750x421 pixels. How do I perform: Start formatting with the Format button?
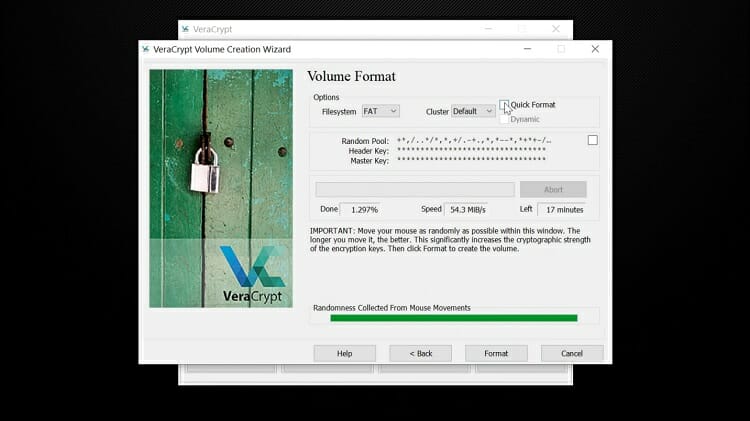click(496, 353)
